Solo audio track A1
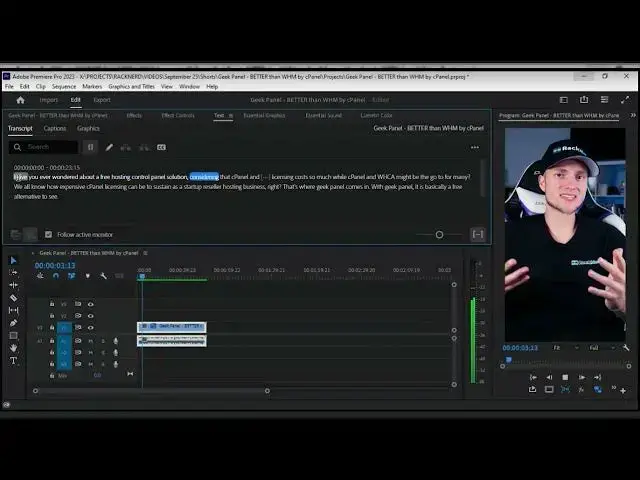The width and height of the screenshot is (640, 480). pos(103,341)
